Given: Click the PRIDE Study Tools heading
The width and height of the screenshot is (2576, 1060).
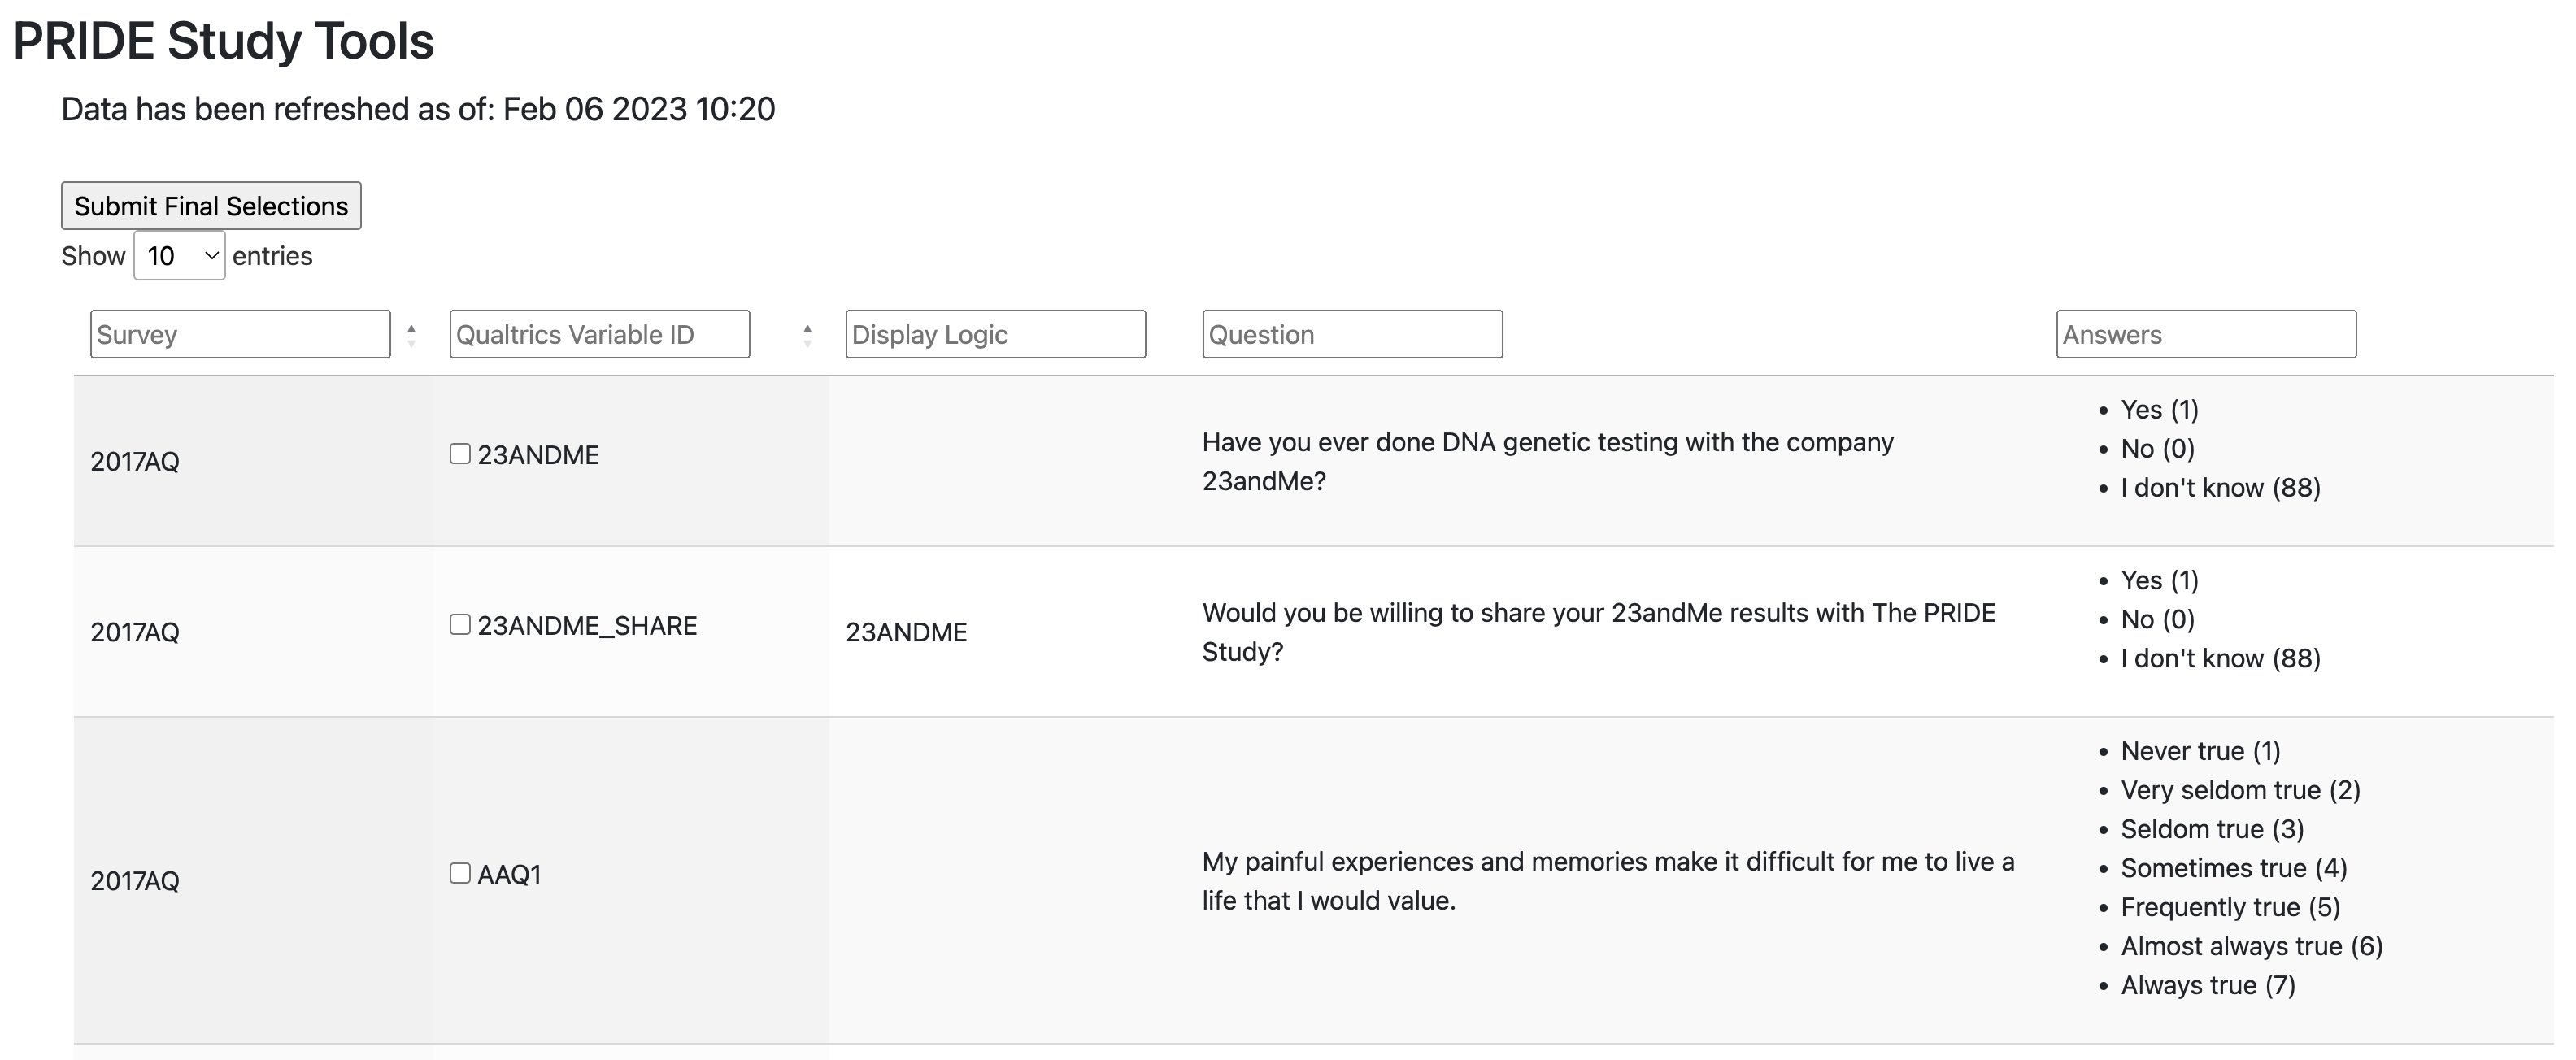Looking at the screenshot, I should pyautogui.click(x=223, y=41).
